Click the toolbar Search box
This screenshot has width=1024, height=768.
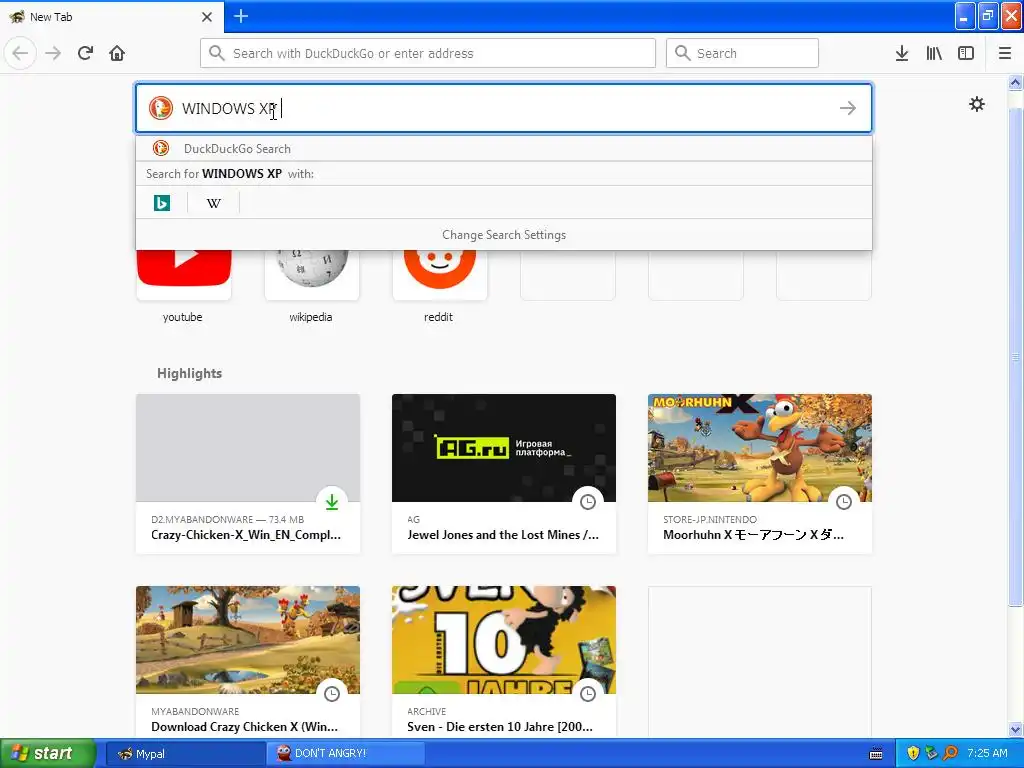point(742,53)
